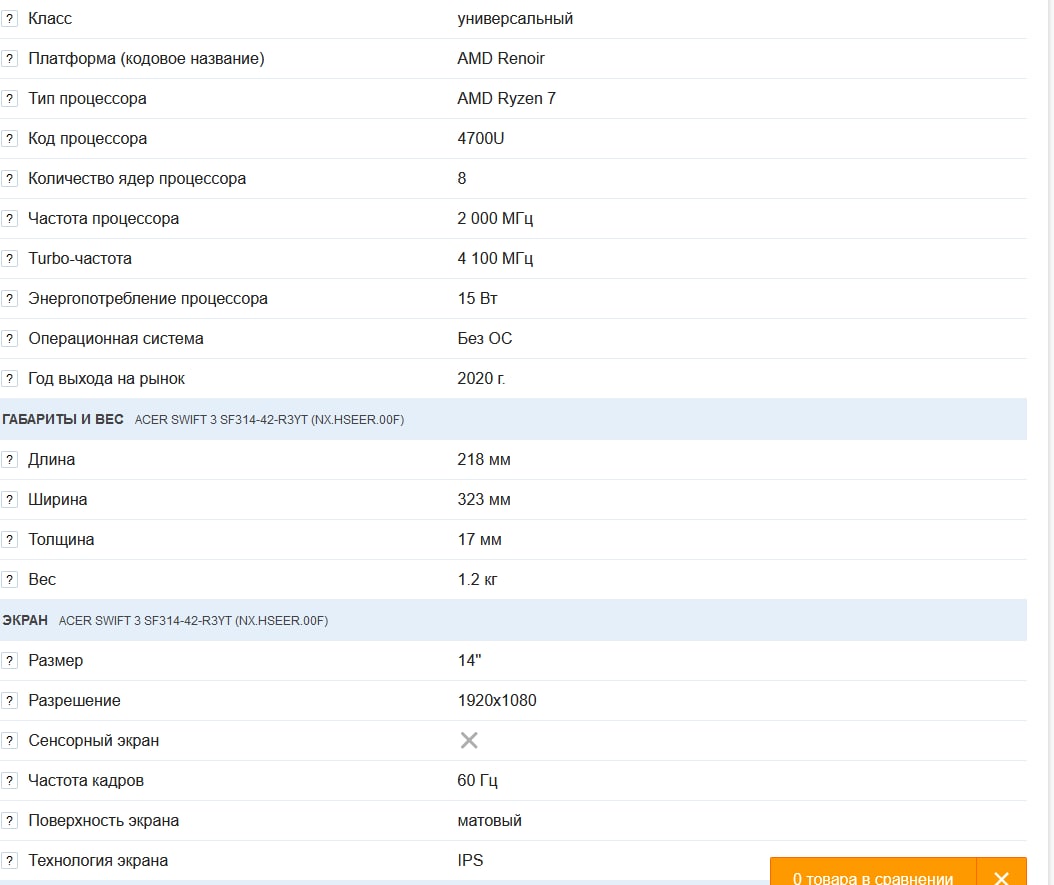Viewport: 1054px width, 885px height.
Task: Select the '218 мм' length value
Action: (484, 460)
